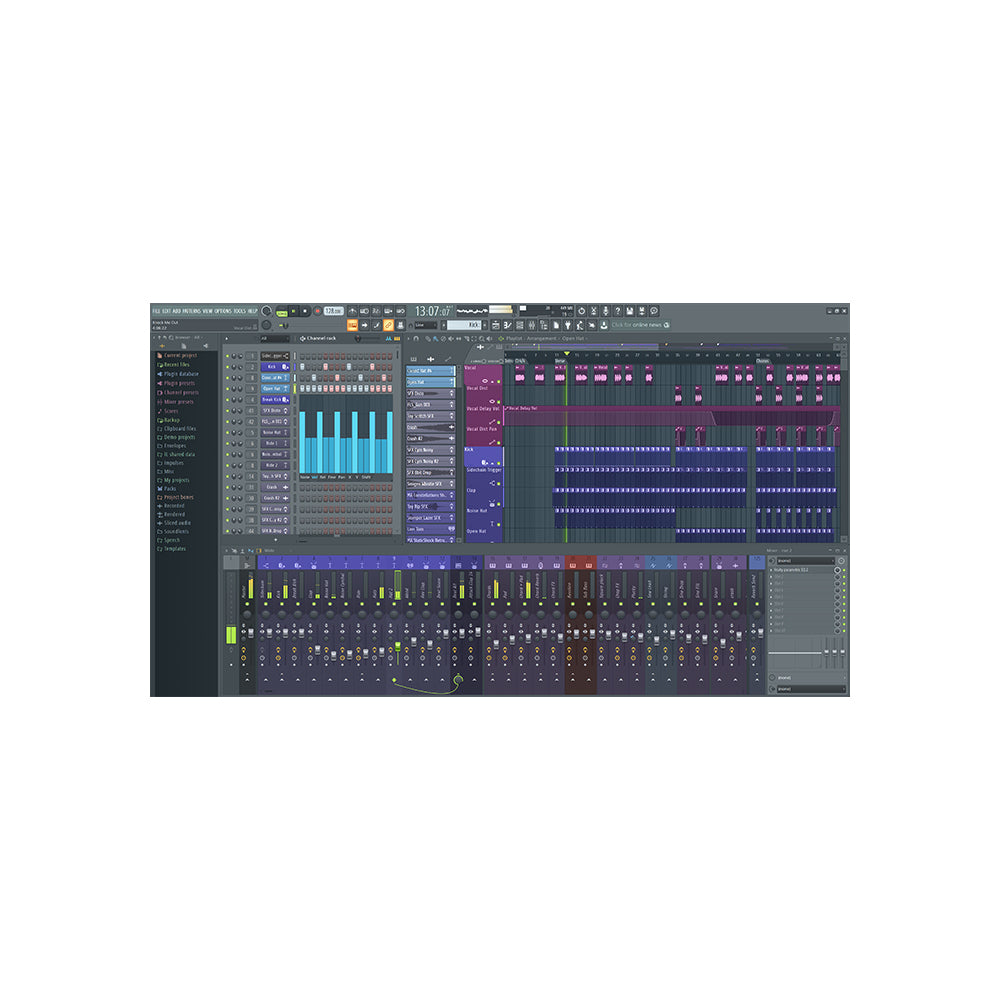Click the Kick channel name button
The image size is (1000, 1000).
click(271, 367)
